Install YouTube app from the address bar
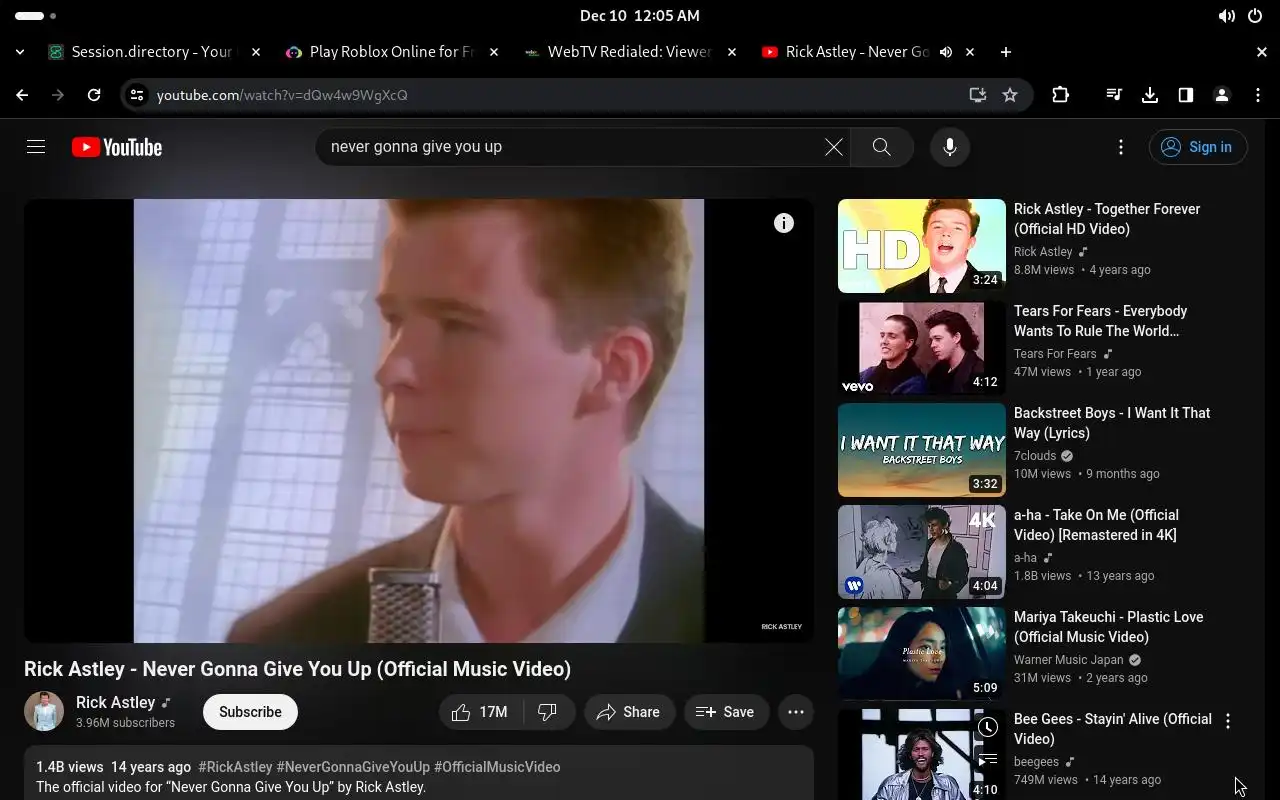Image resolution: width=1280 pixels, height=800 pixels. [978, 95]
